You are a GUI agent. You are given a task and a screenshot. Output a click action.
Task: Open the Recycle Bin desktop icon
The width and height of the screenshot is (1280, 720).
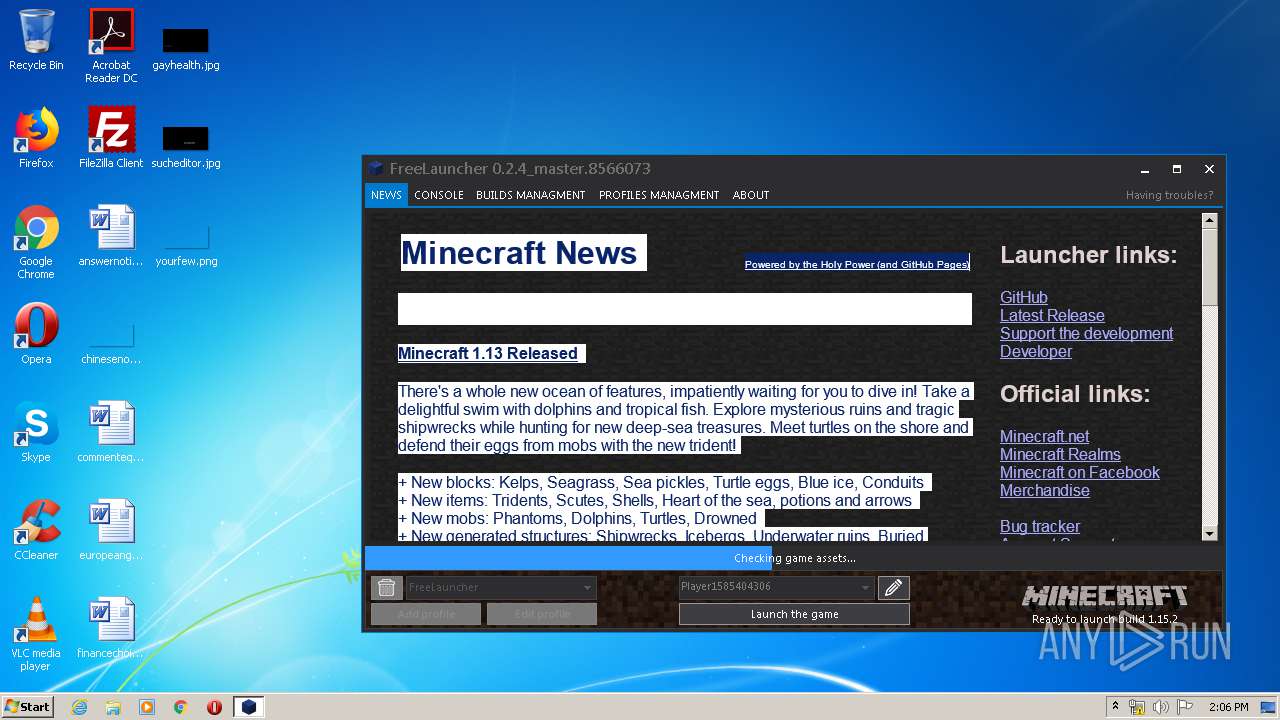36,40
